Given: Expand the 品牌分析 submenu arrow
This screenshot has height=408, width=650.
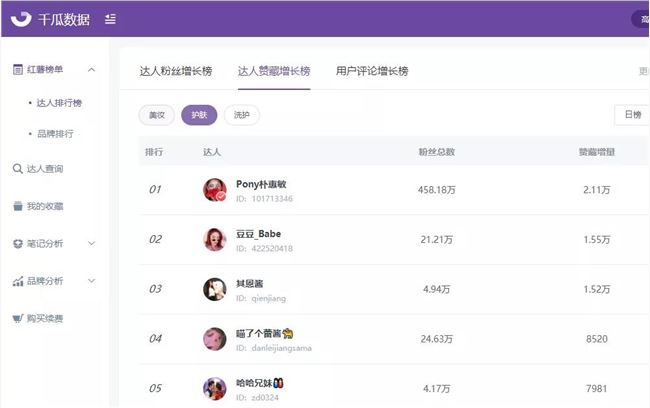Looking at the screenshot, I should pos(92,281).
